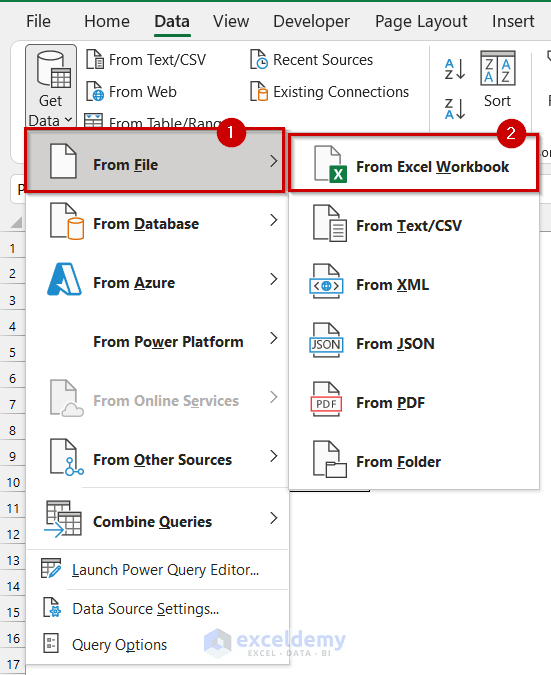
Task: Choose From JSON
Action: [414, 344]
